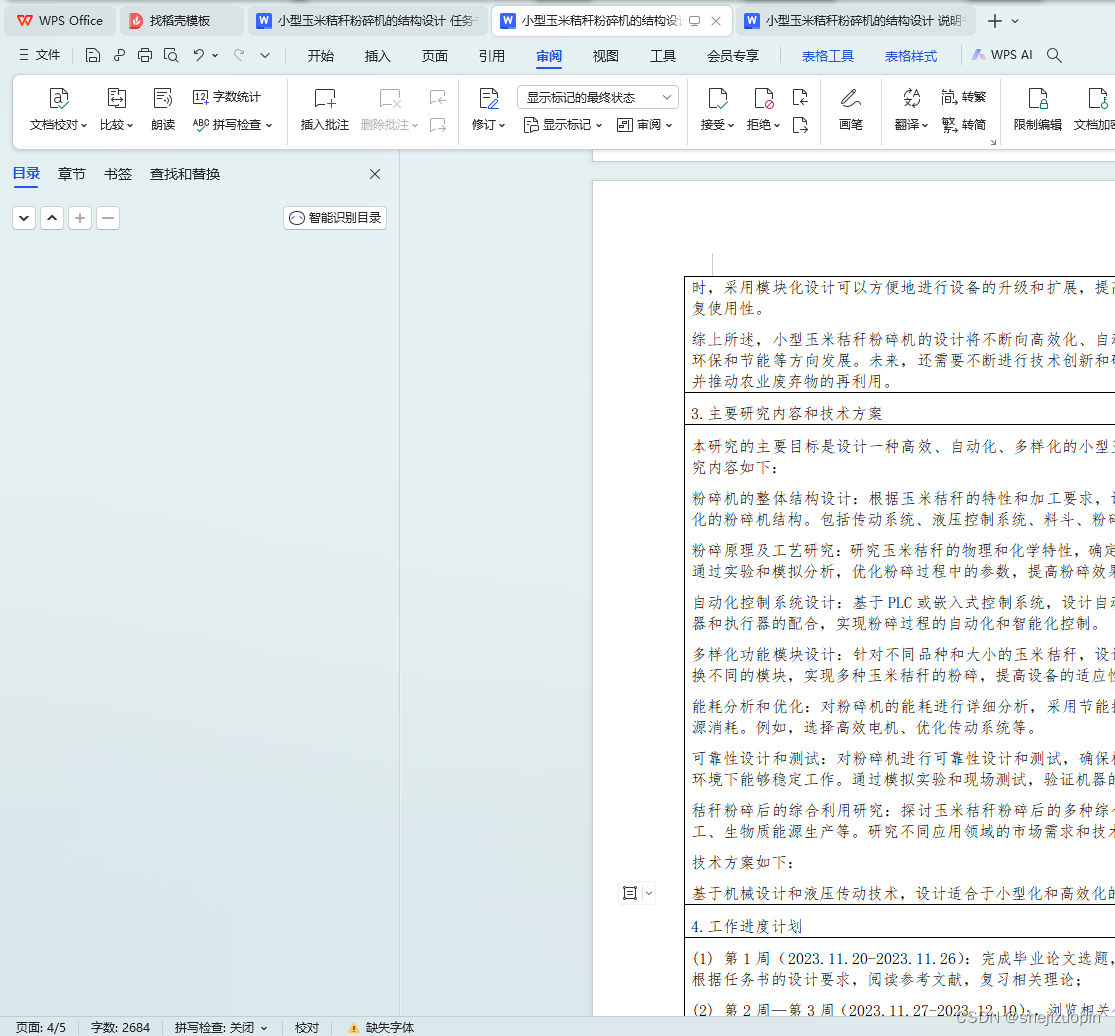Demote heading level minus button

click(107, 218)
